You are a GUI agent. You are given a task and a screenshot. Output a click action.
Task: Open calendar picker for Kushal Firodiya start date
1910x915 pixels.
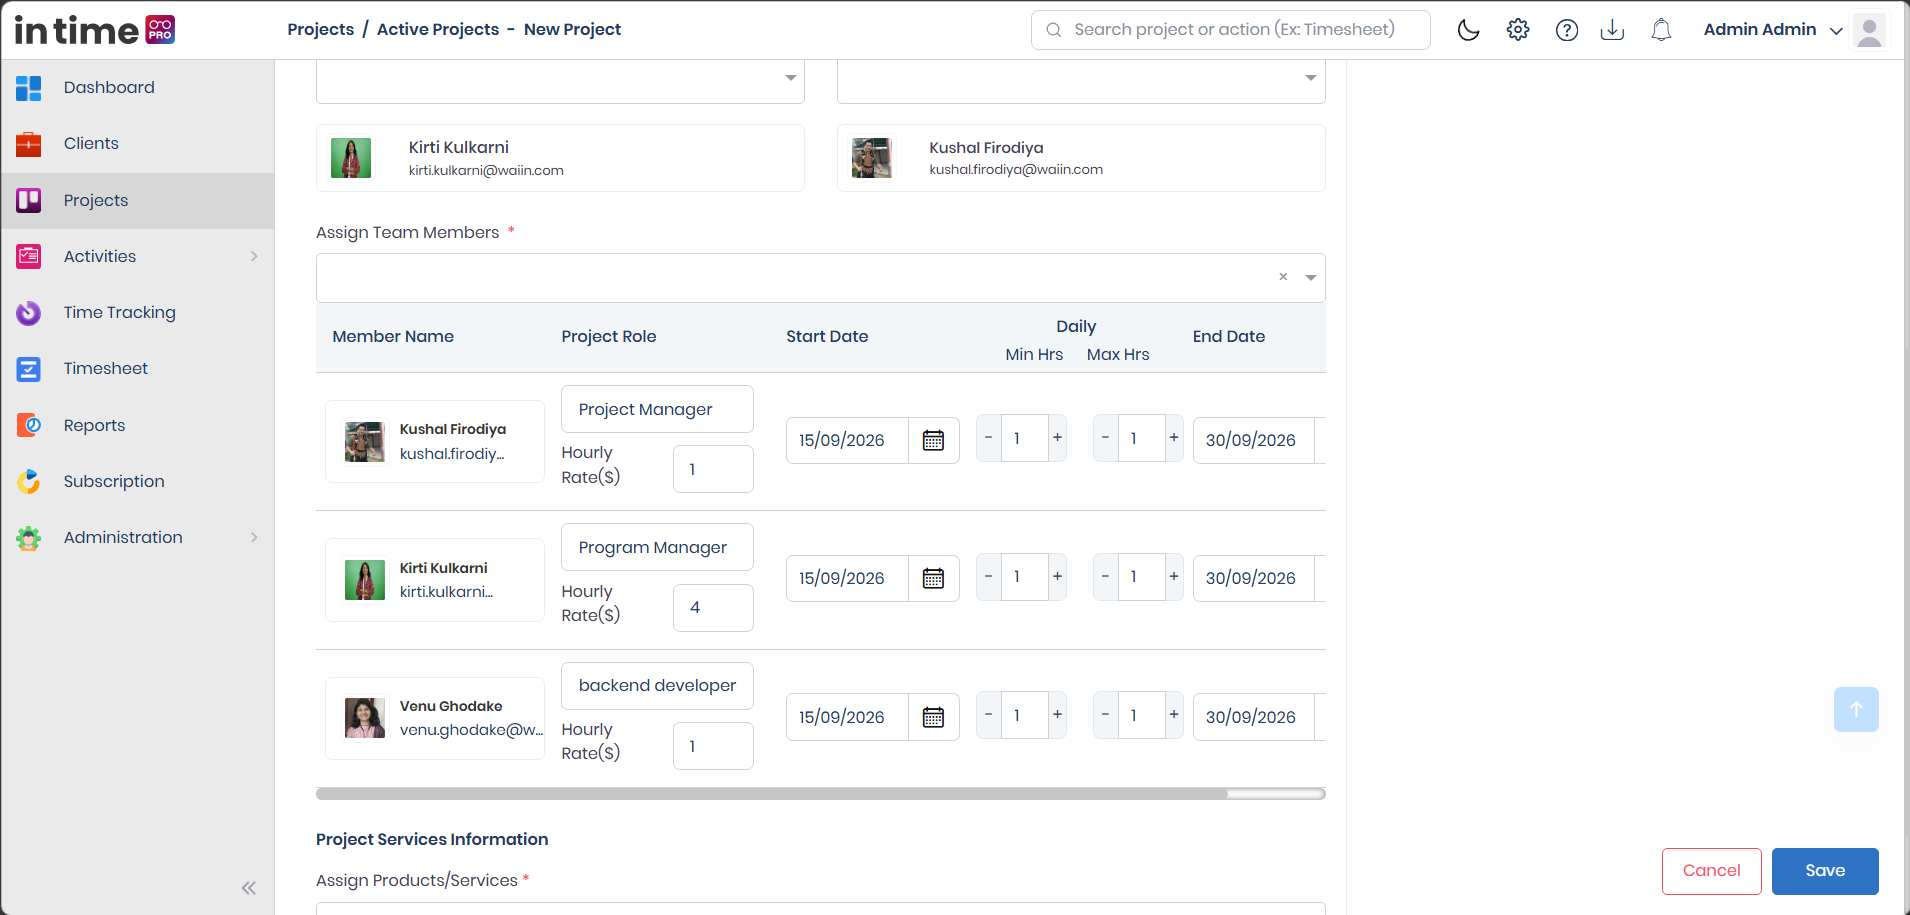[x=933, y=440]
